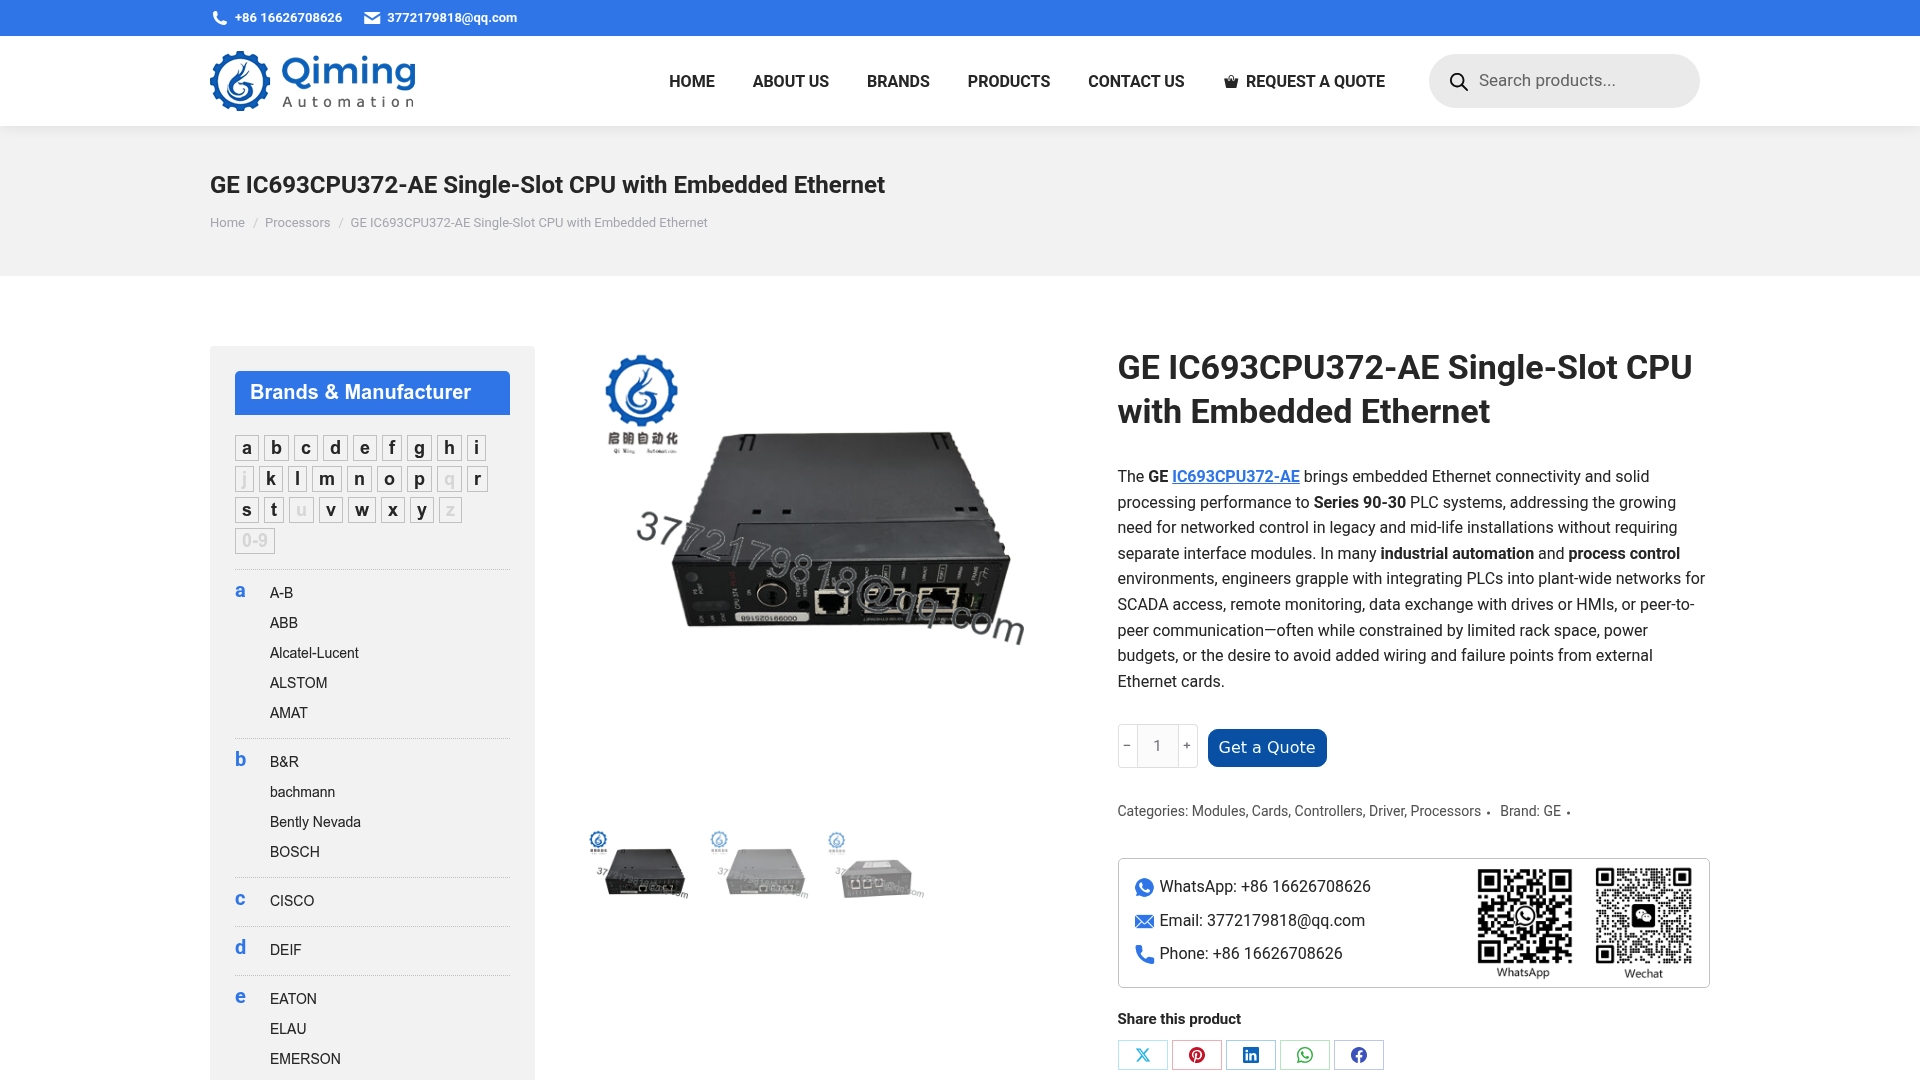
Task: Open CISCO brand link
Action: [x=292, y=901]
